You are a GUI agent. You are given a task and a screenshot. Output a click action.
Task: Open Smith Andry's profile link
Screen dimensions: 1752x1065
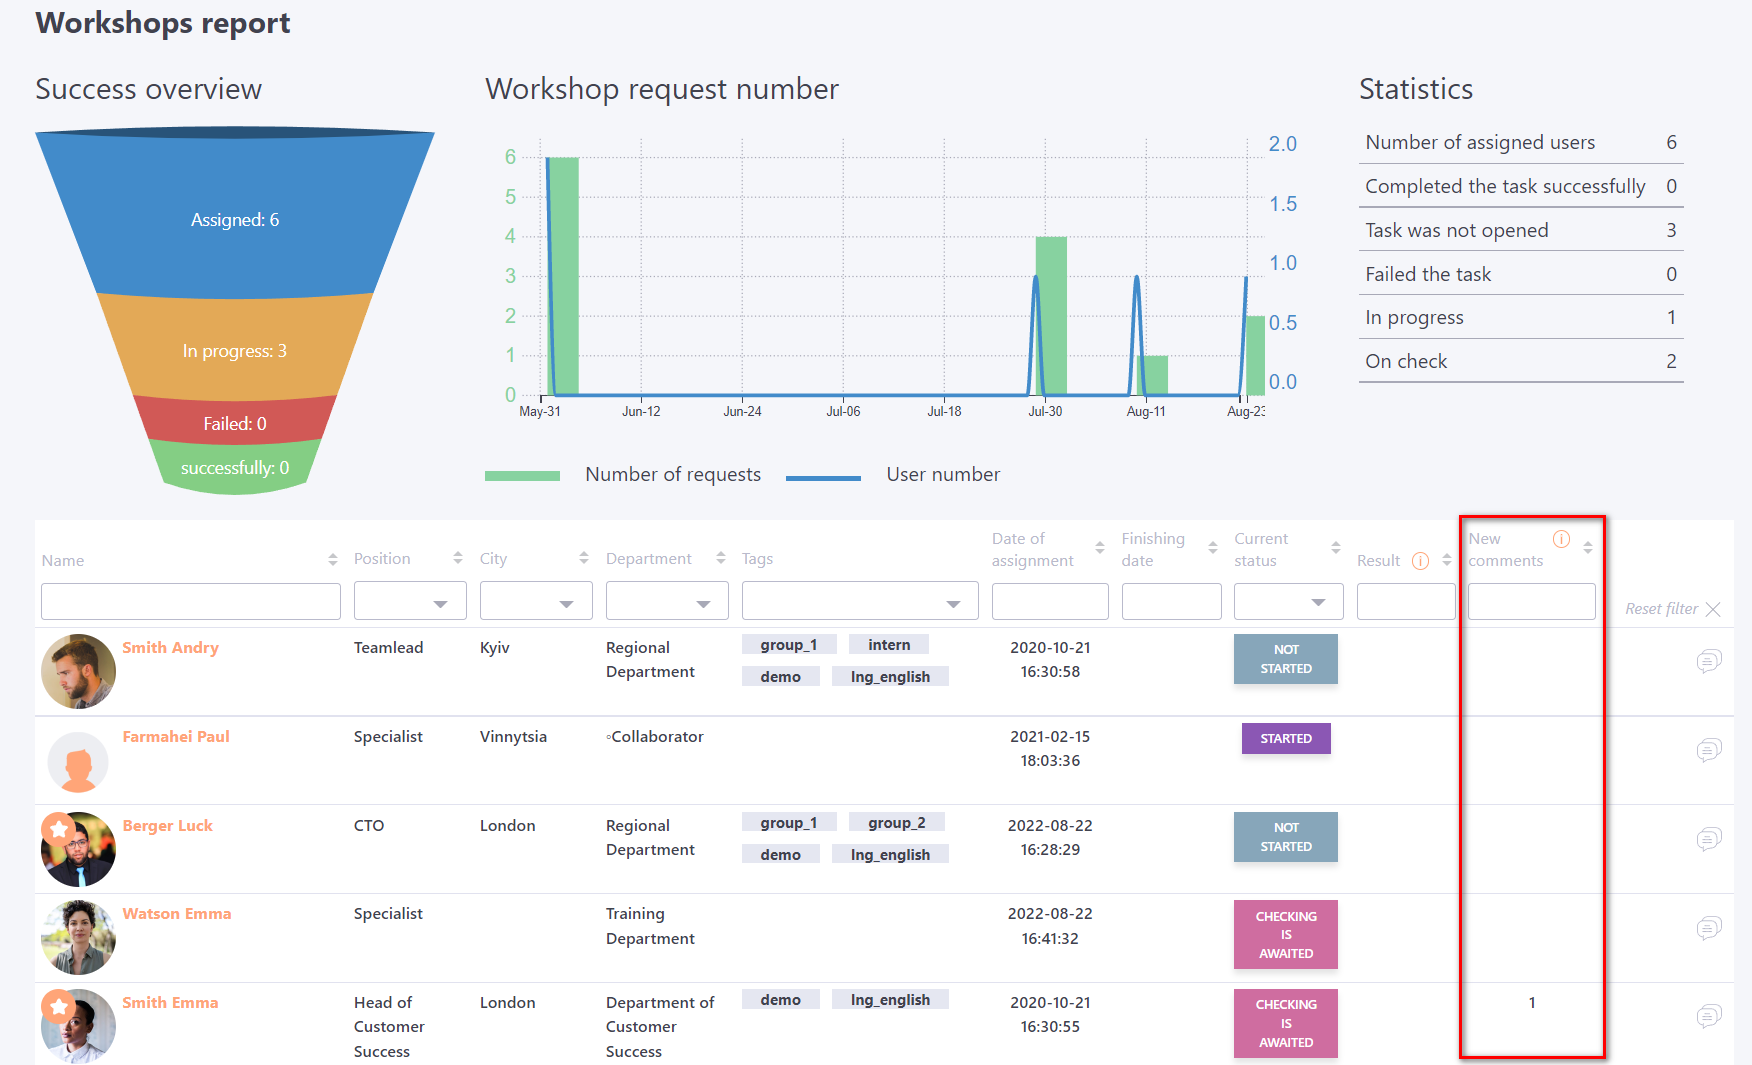coord(170,648)
